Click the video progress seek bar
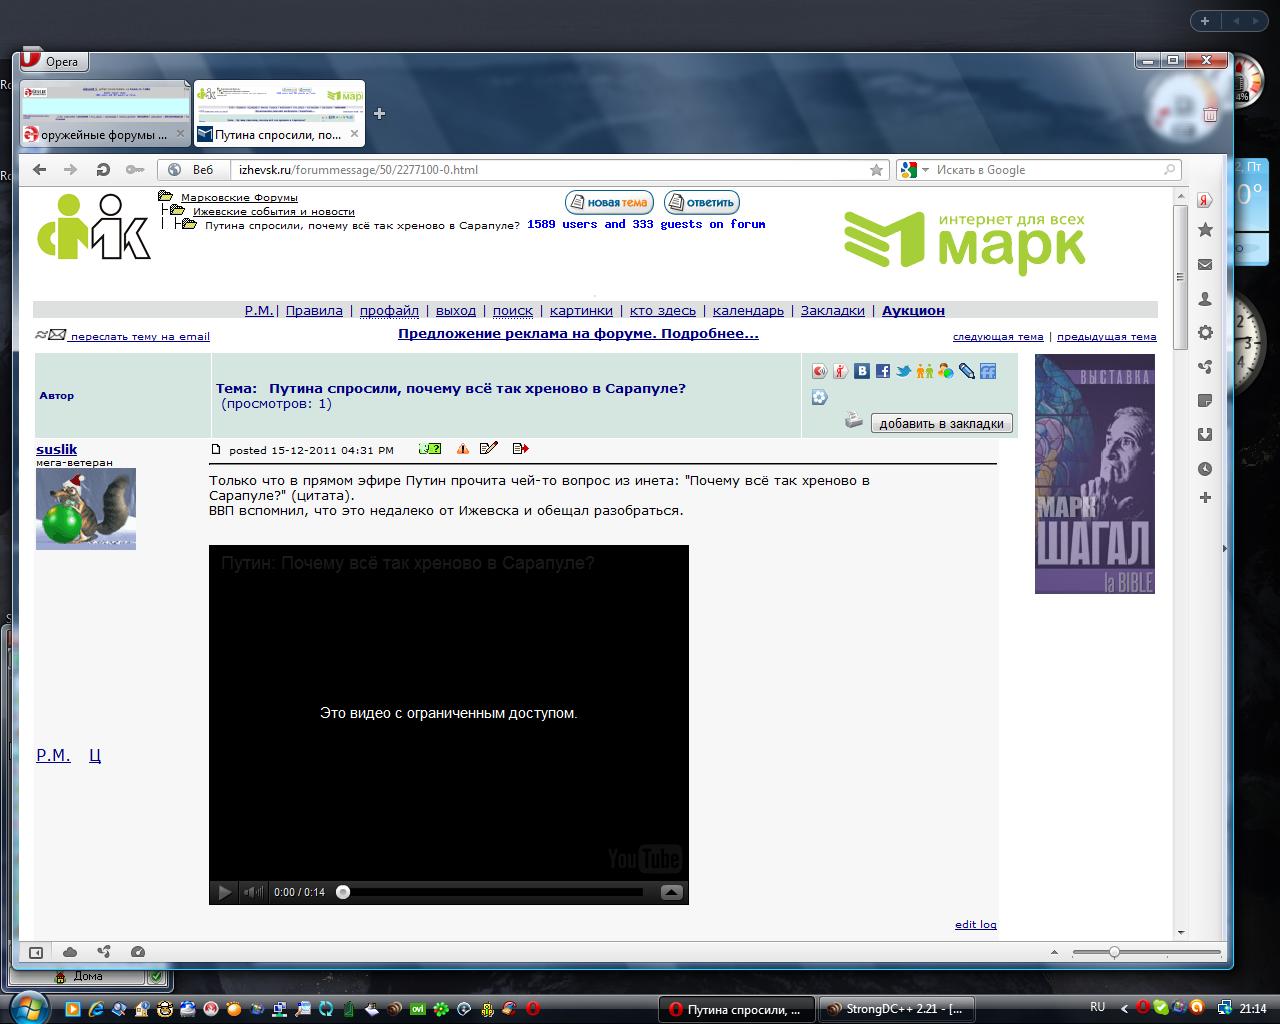The image size is (1280, 1024). [492, 892]
